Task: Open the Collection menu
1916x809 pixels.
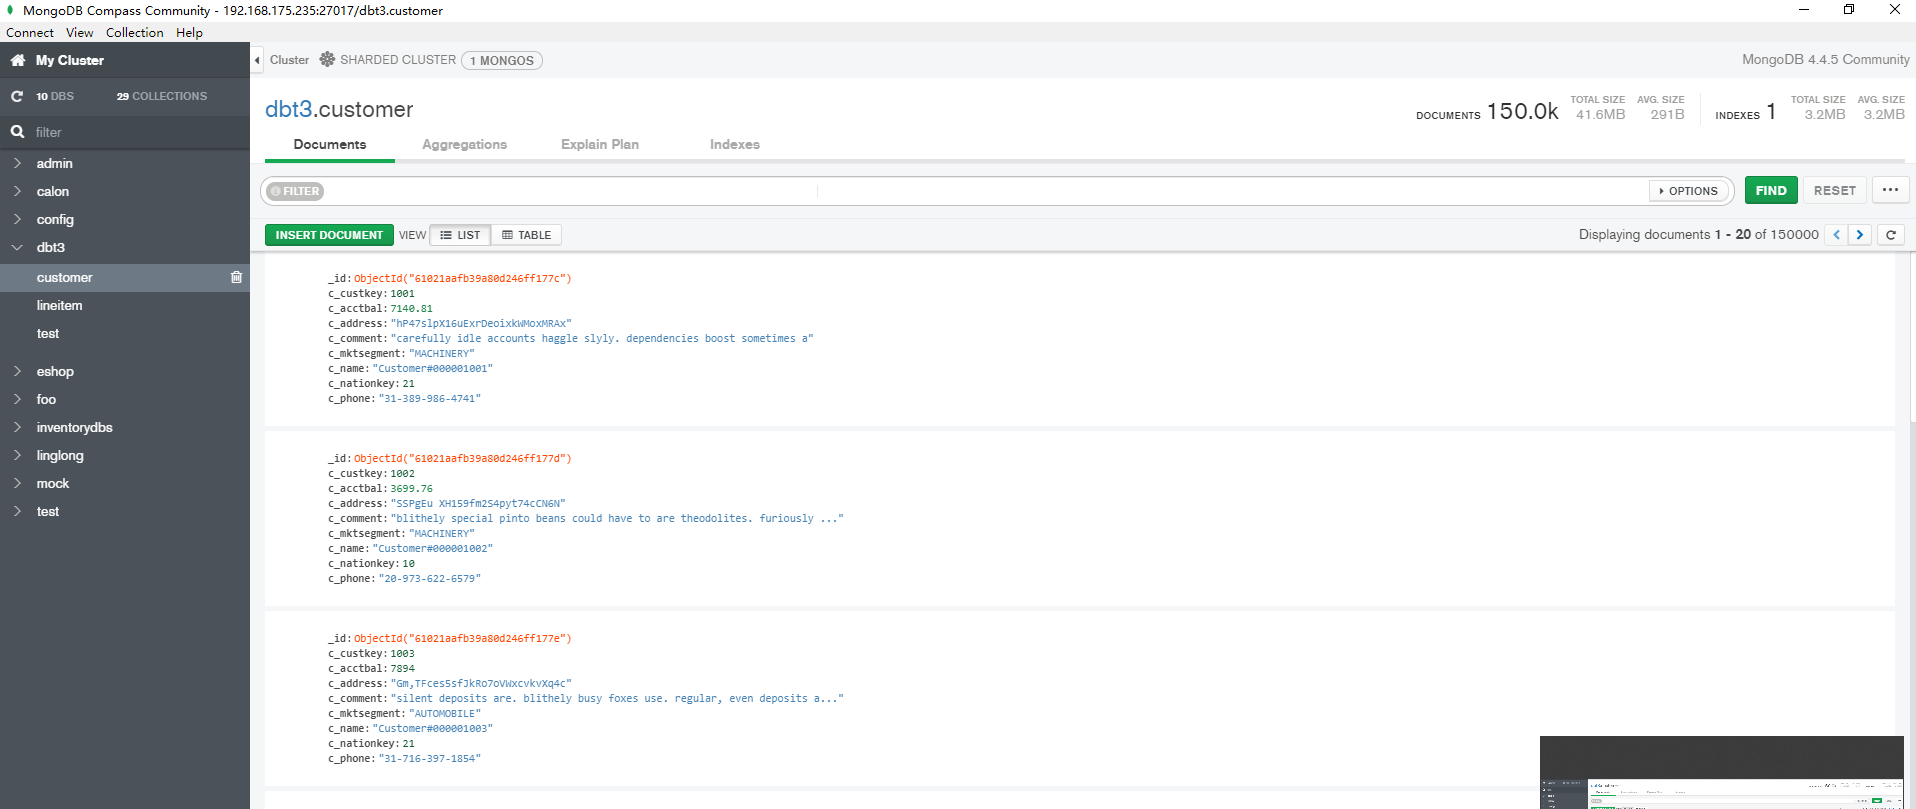Action: [134, 32]
